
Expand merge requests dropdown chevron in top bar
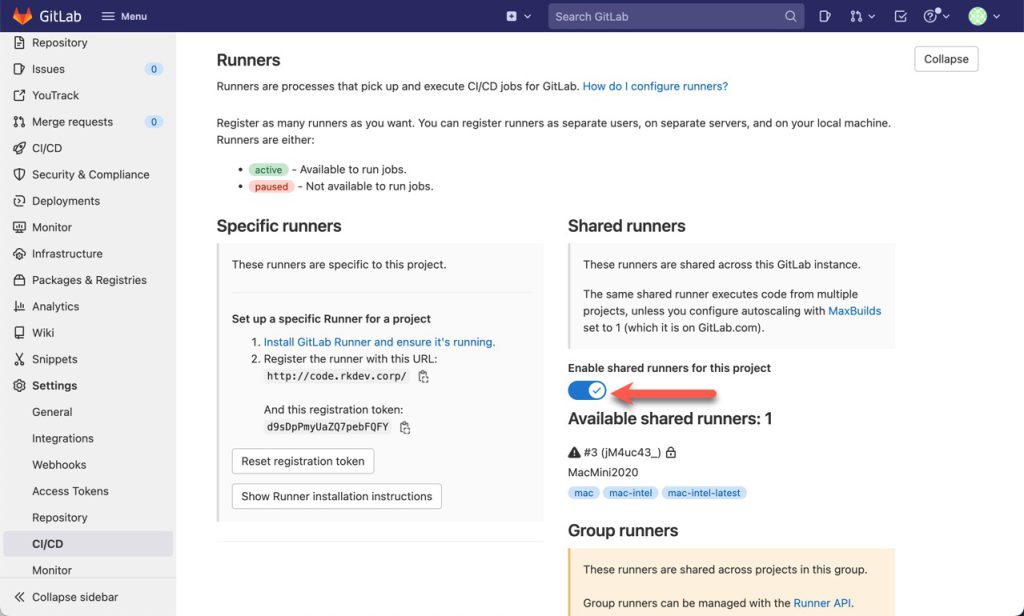pos(871,16)
